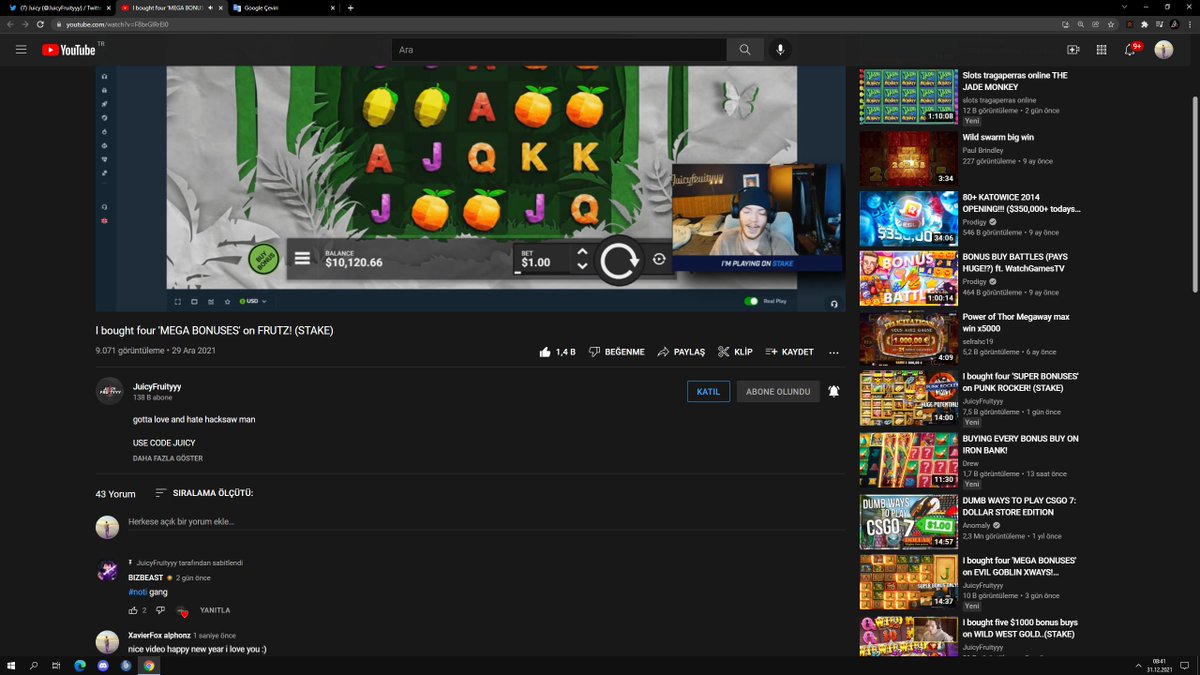Screen dimensions: 1200x675
Task: Click the browser back arrow
Action: [11, 24]
